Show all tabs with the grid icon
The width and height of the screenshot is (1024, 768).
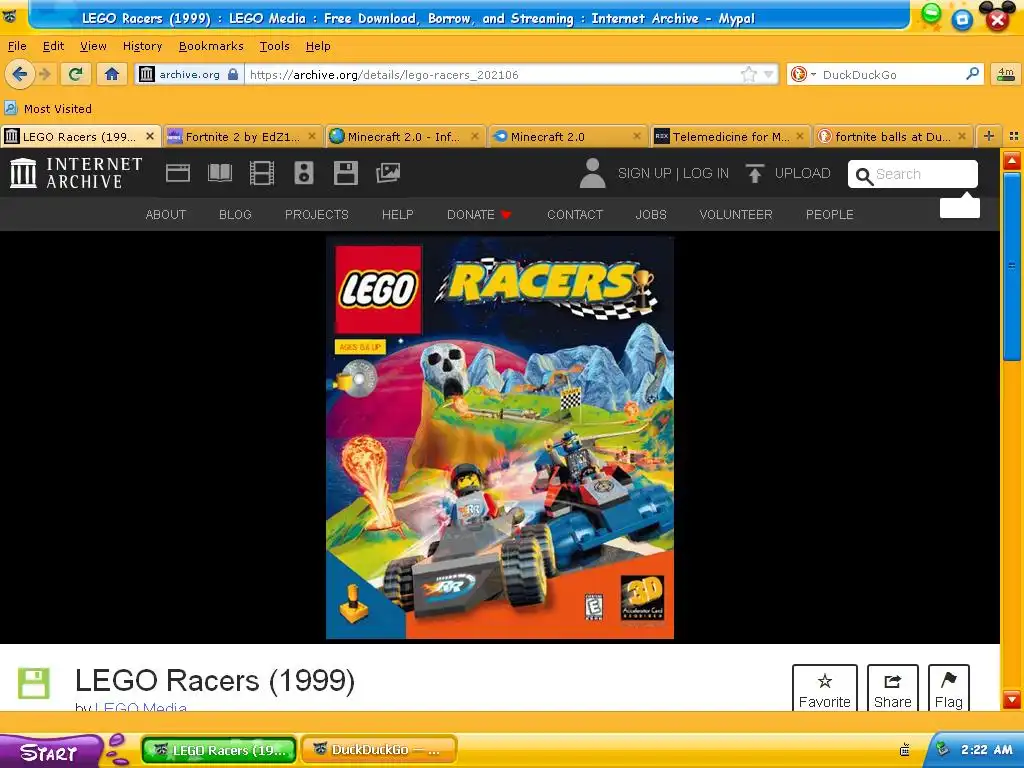coord(1014,136)
